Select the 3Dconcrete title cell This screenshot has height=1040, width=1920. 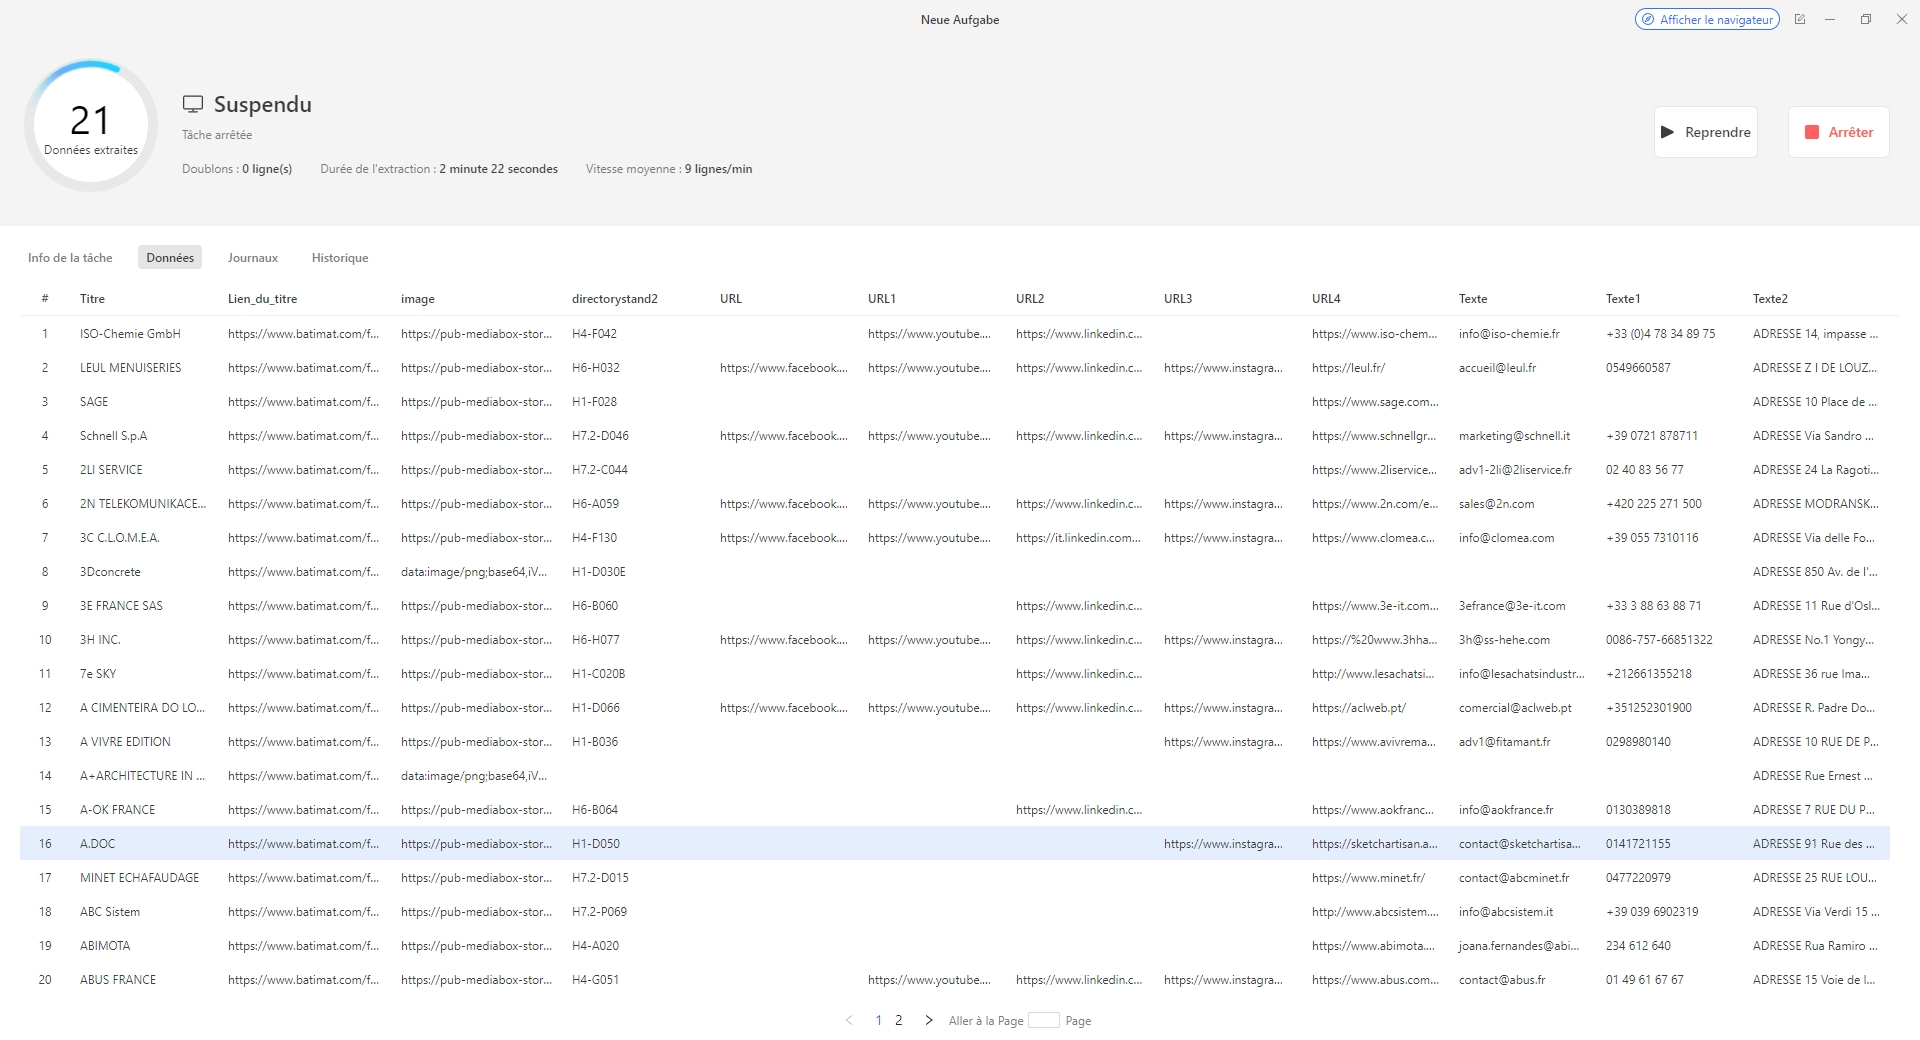tap(110, 572)
